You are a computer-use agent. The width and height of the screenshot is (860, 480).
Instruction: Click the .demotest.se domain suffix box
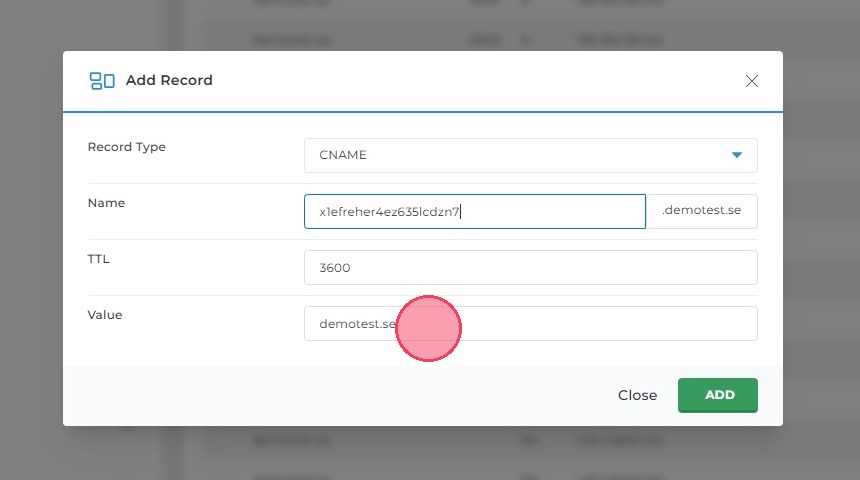coord(701,211)
